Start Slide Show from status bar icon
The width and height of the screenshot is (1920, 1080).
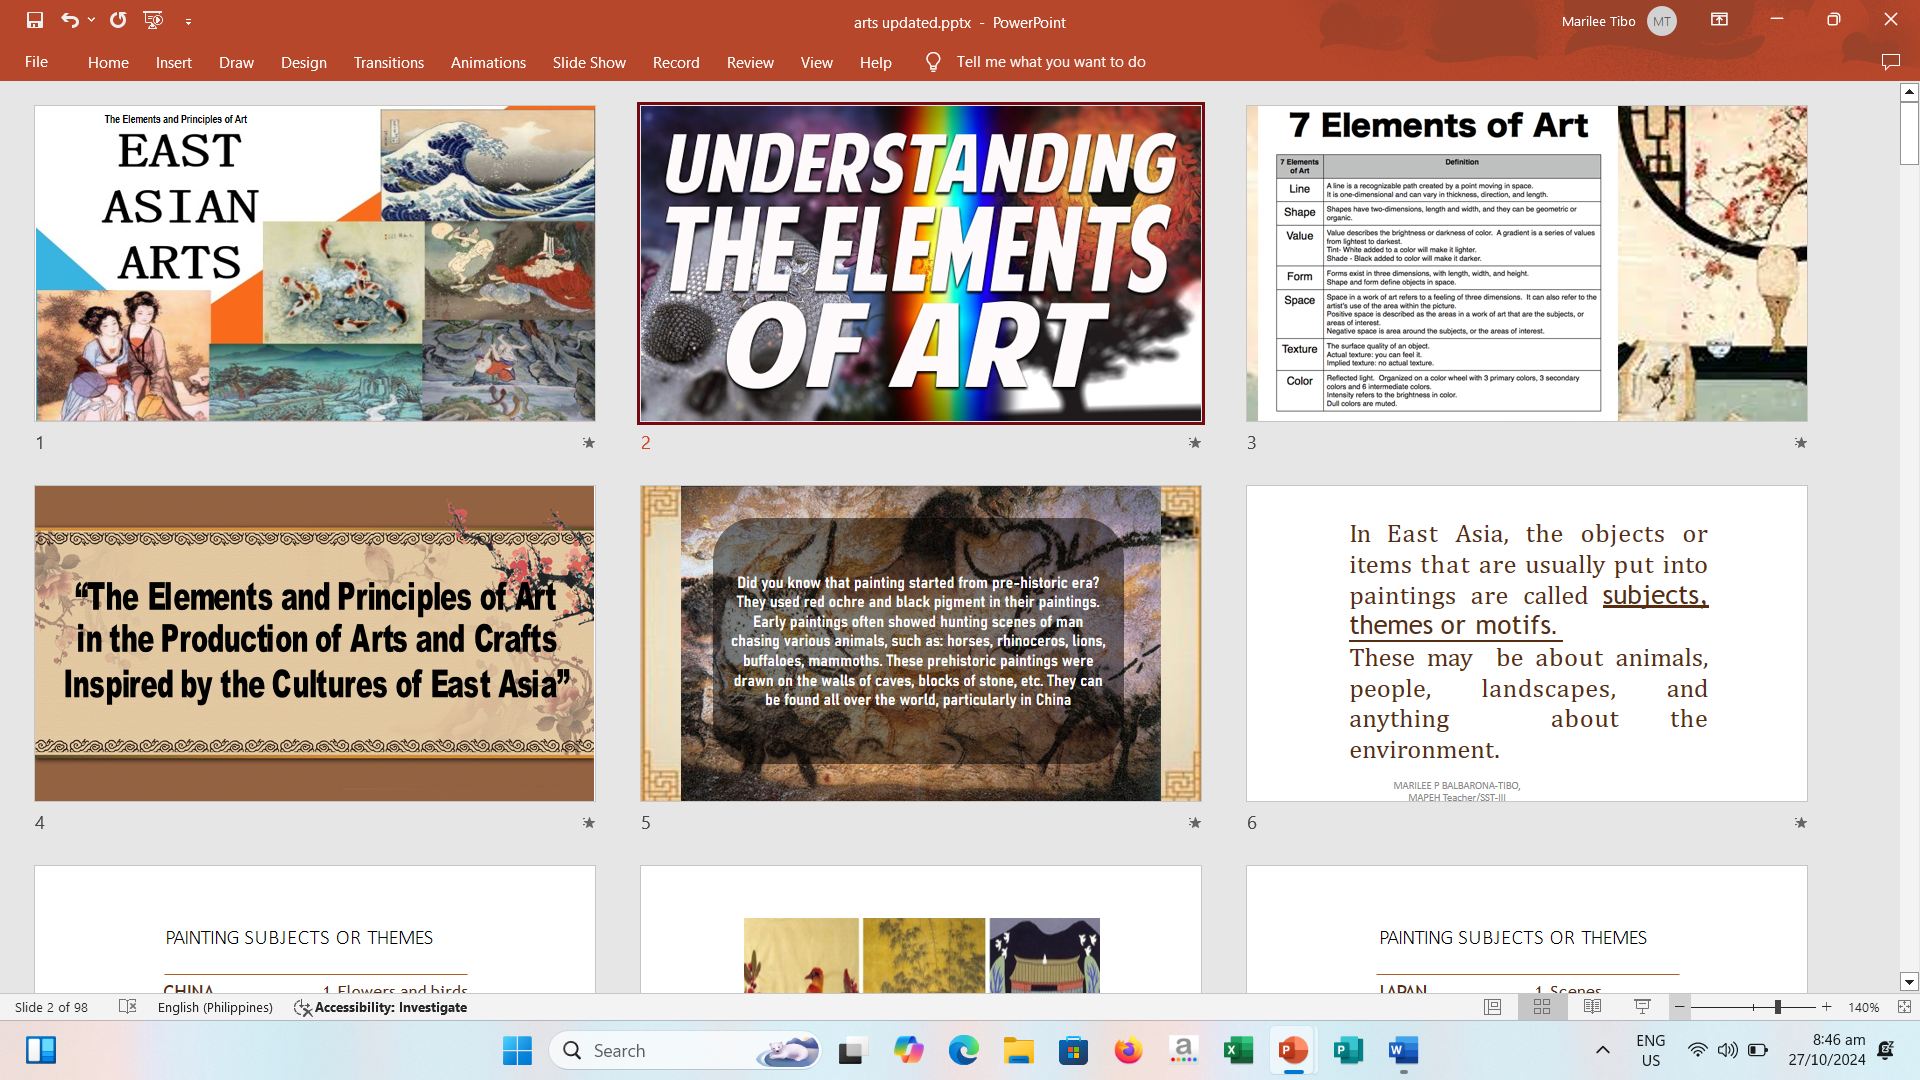click(x=1642, y=1007)
